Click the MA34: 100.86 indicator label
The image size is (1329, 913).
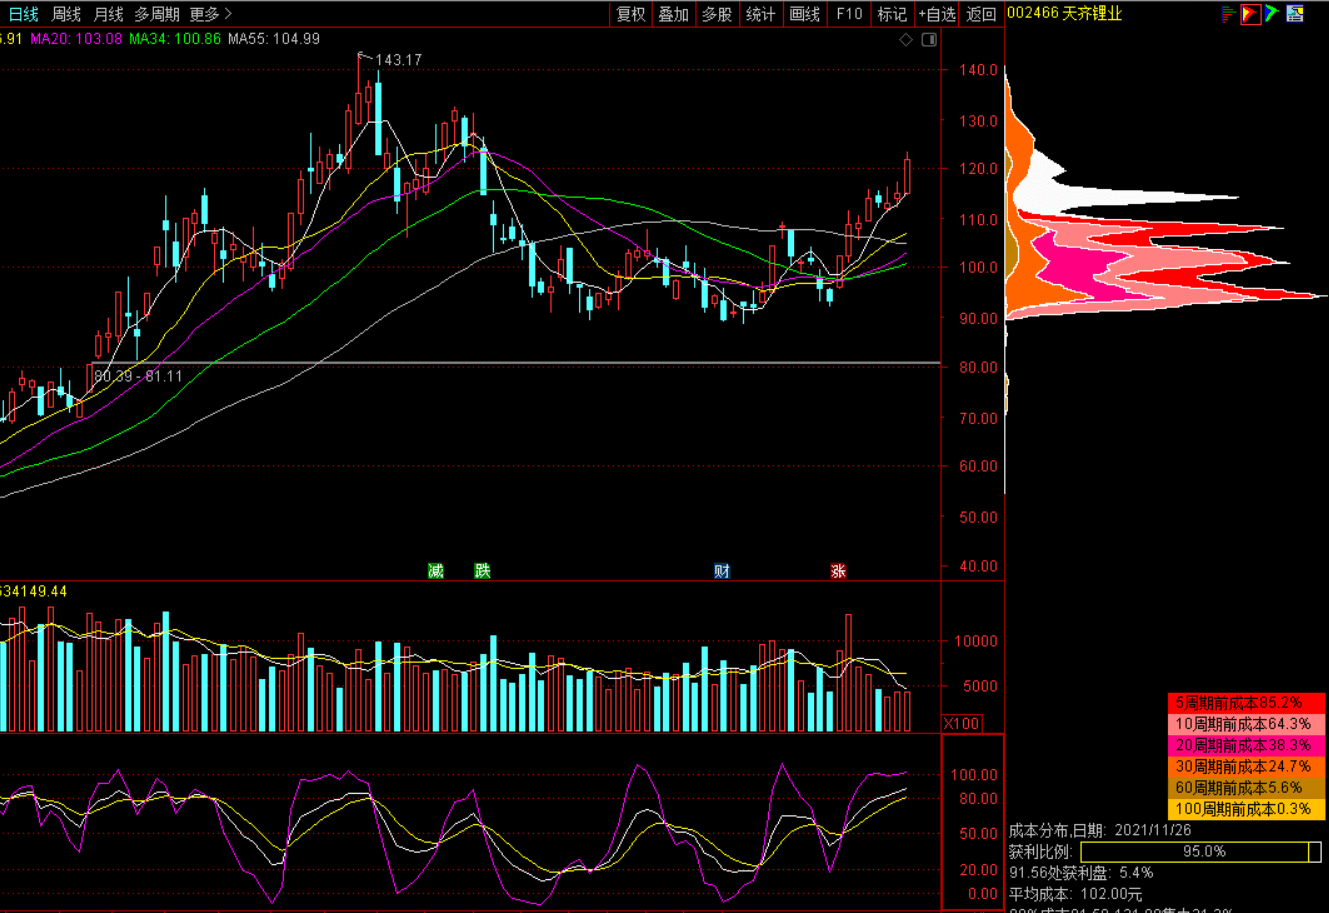click(x=174, y=39)
